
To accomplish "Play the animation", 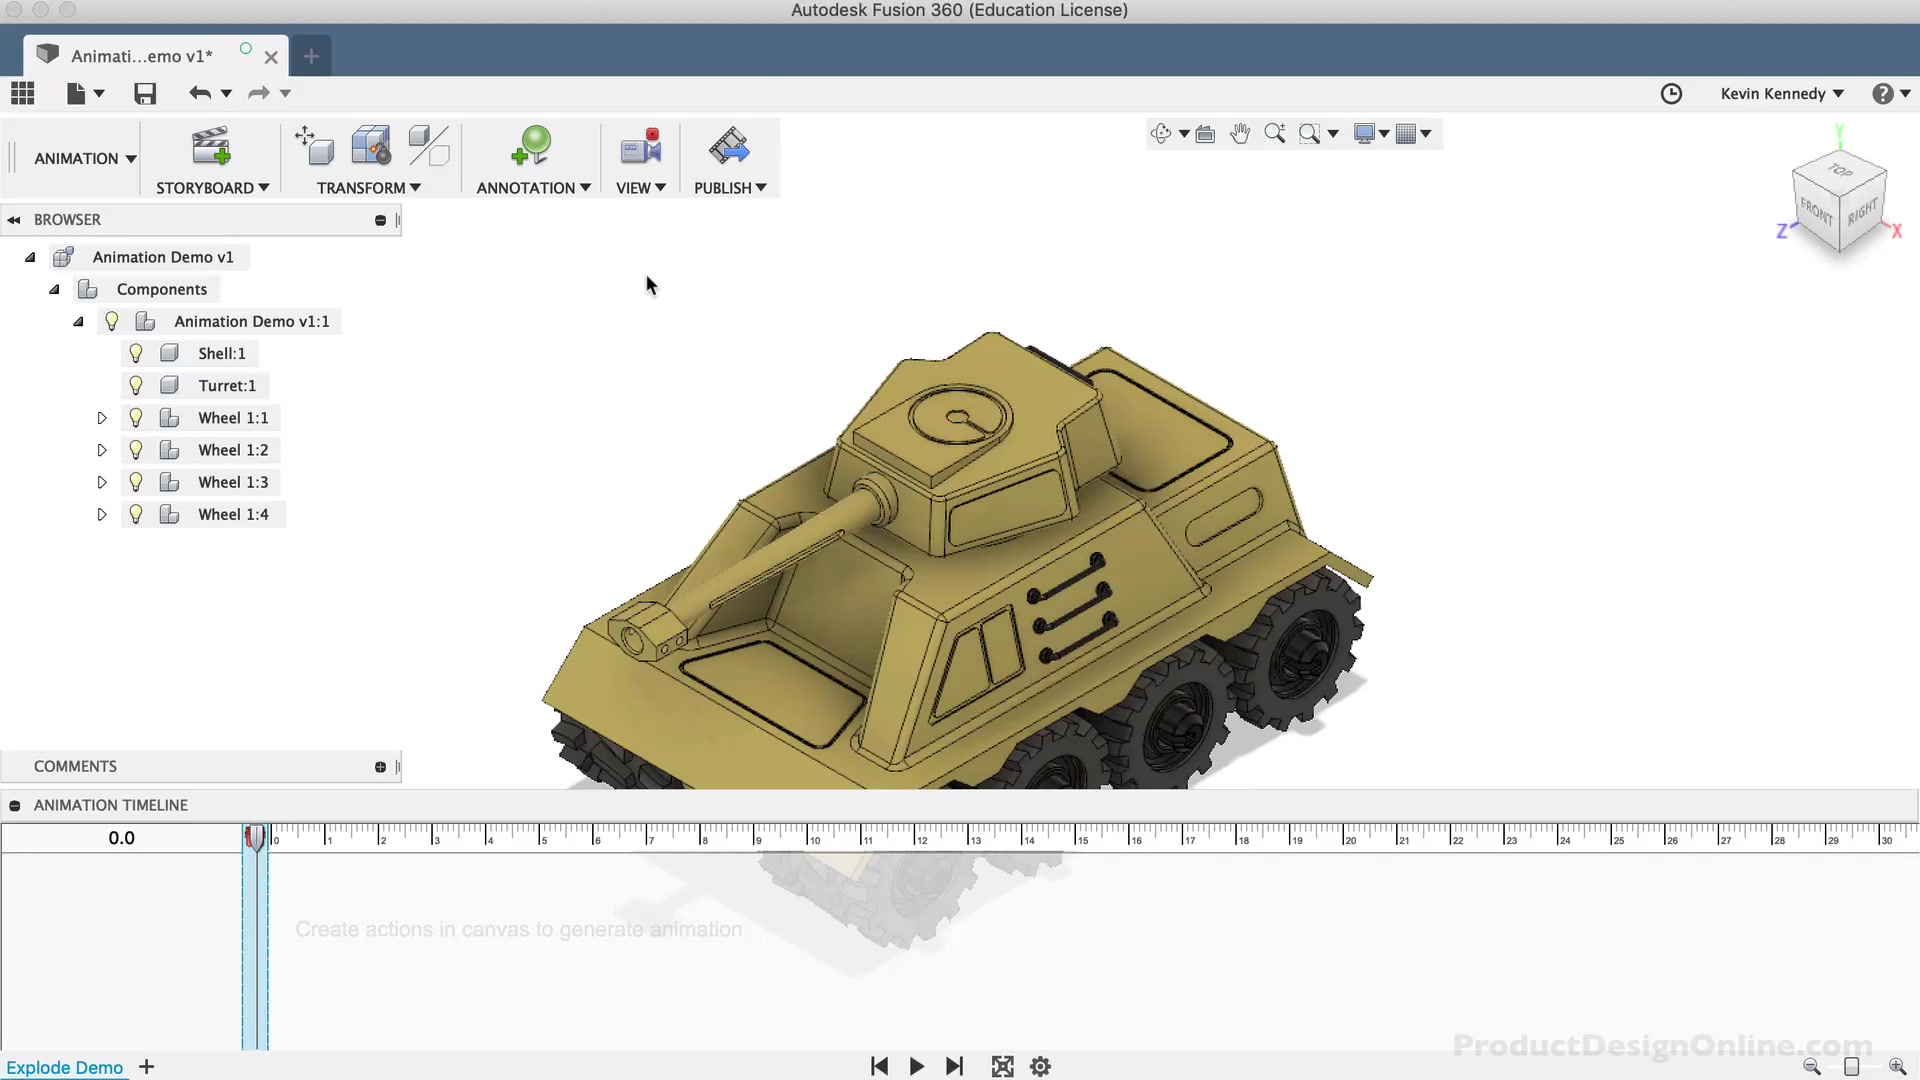I will (916, 1066).
